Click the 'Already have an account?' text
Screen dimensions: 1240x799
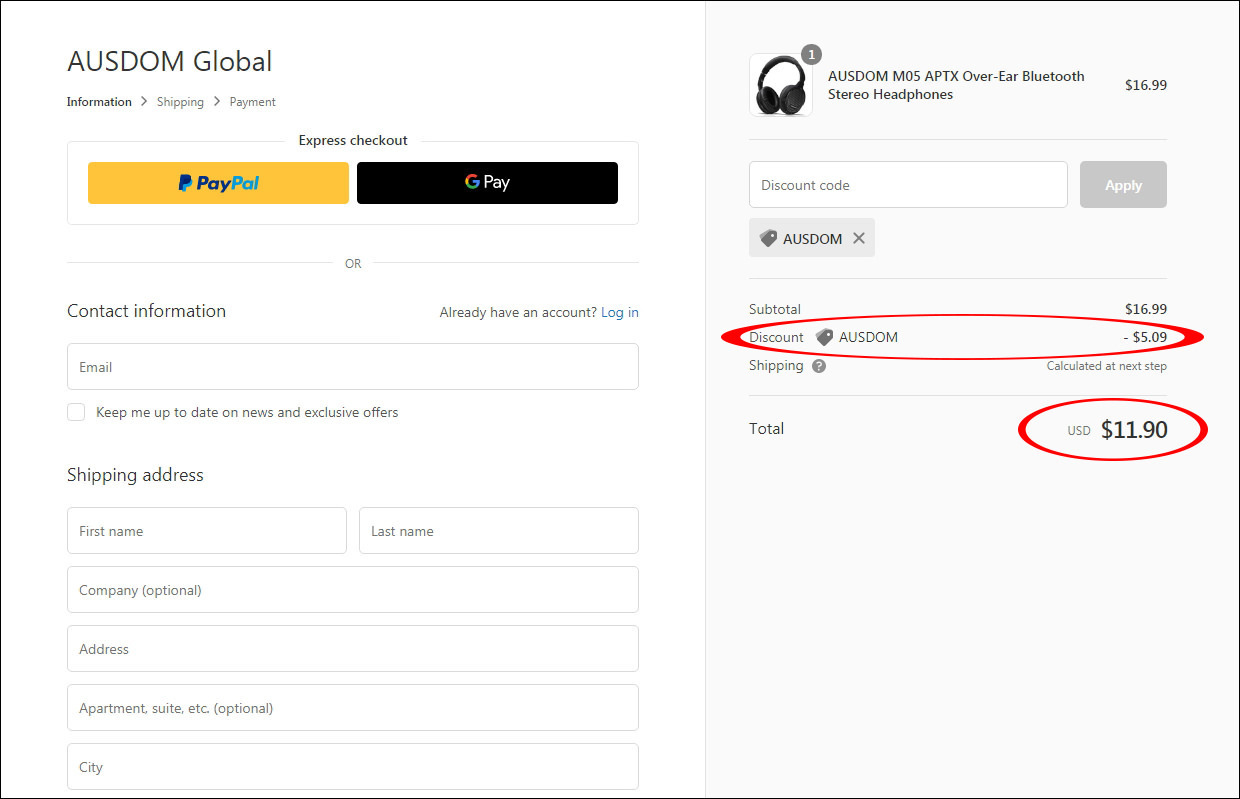point(518,313)
